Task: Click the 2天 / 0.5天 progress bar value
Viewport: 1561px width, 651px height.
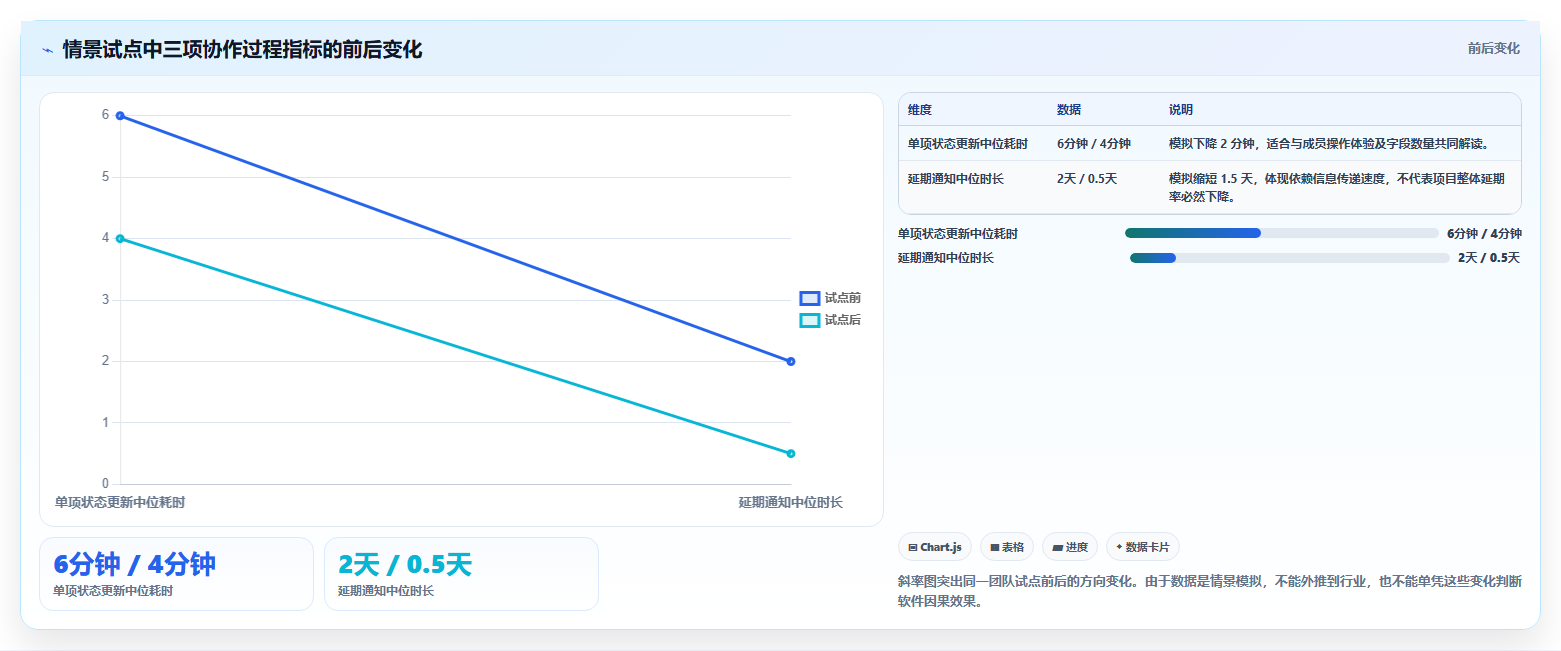Action: pyautogui.click(x=1489, y=258)
